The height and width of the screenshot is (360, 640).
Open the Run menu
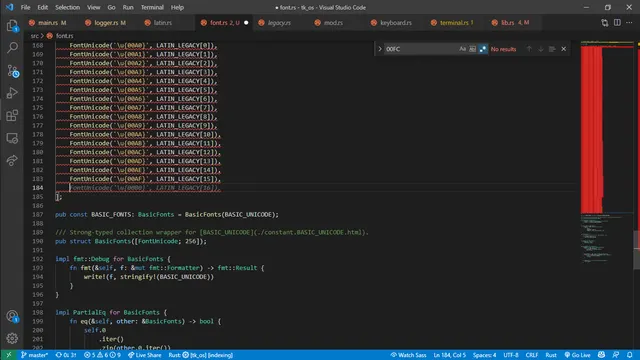coord(128,7)
